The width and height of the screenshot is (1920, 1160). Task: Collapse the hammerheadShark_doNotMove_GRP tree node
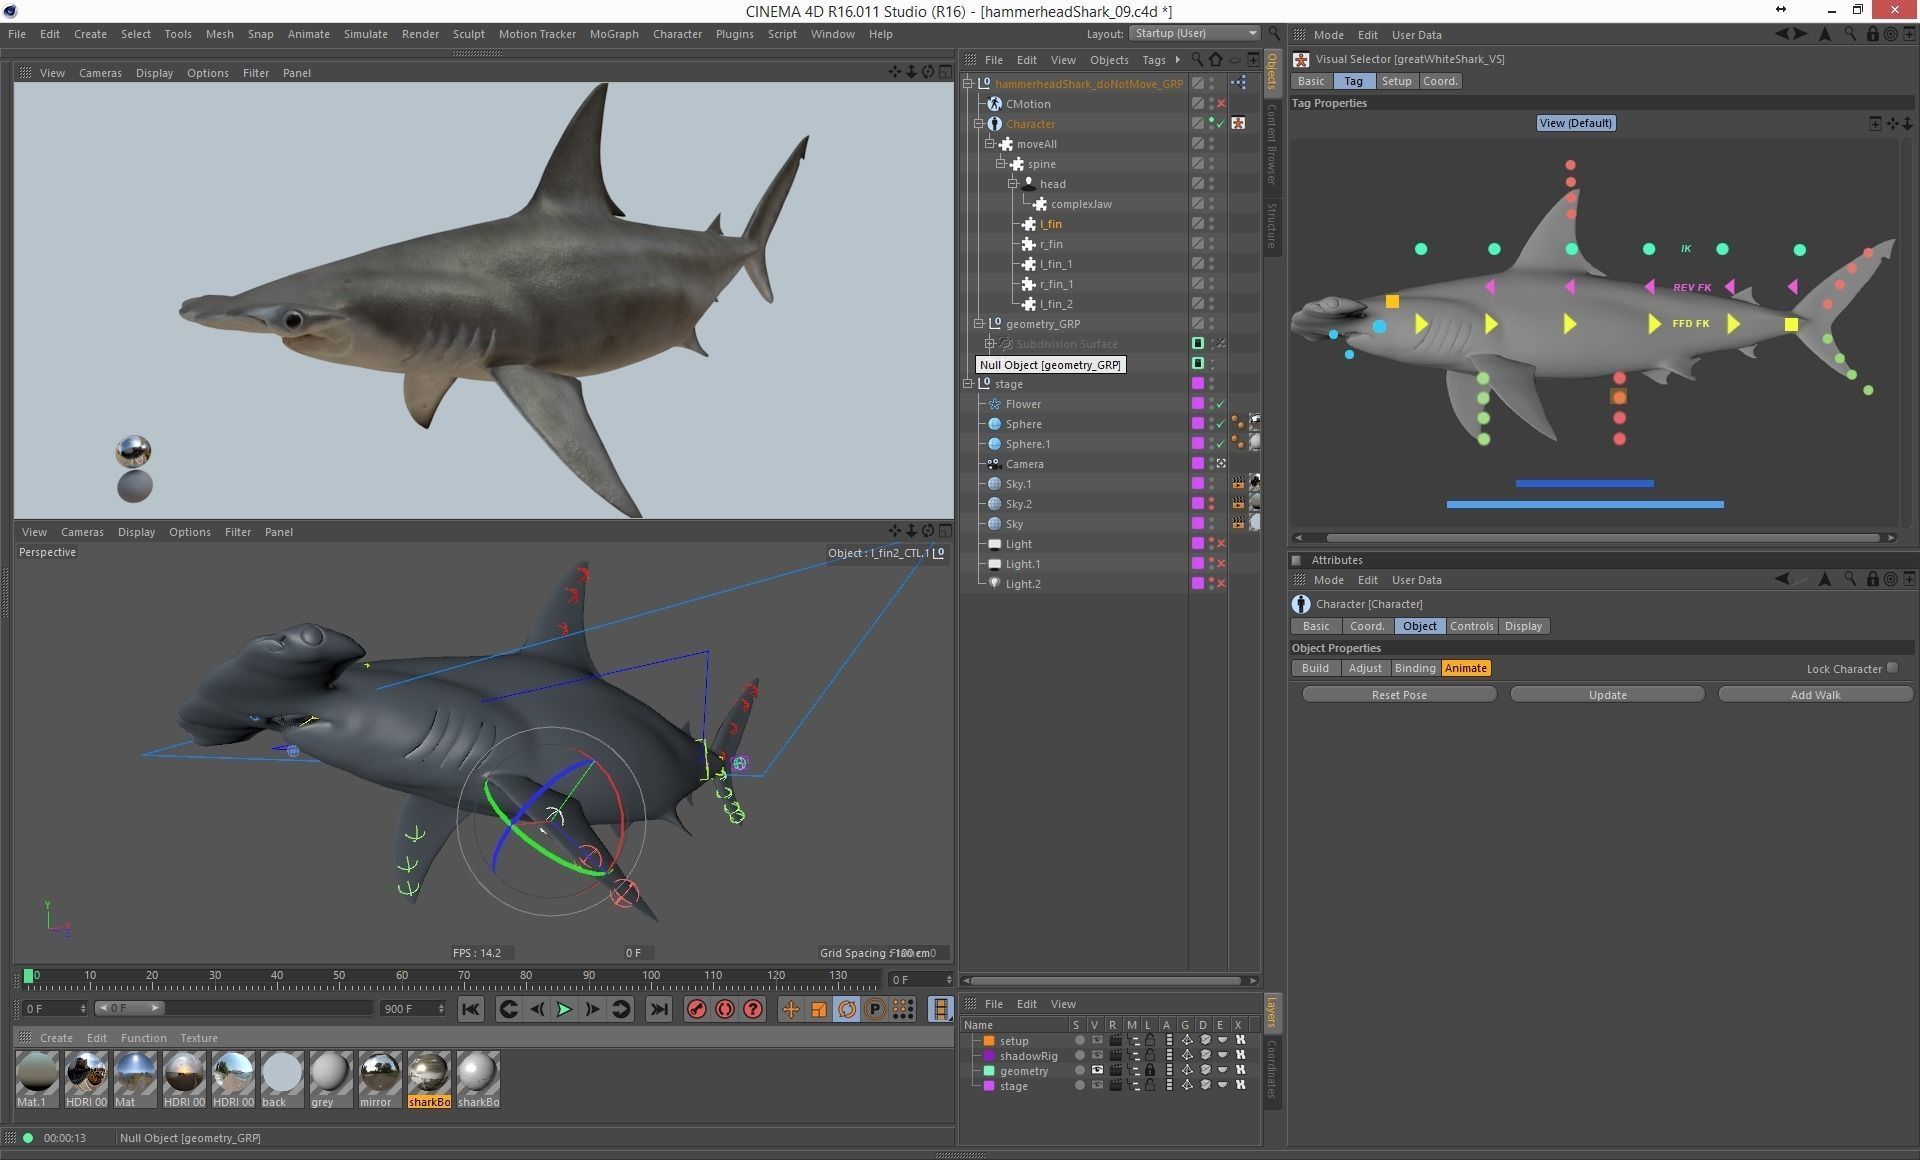pyautogui.click(x=968, y=84)
